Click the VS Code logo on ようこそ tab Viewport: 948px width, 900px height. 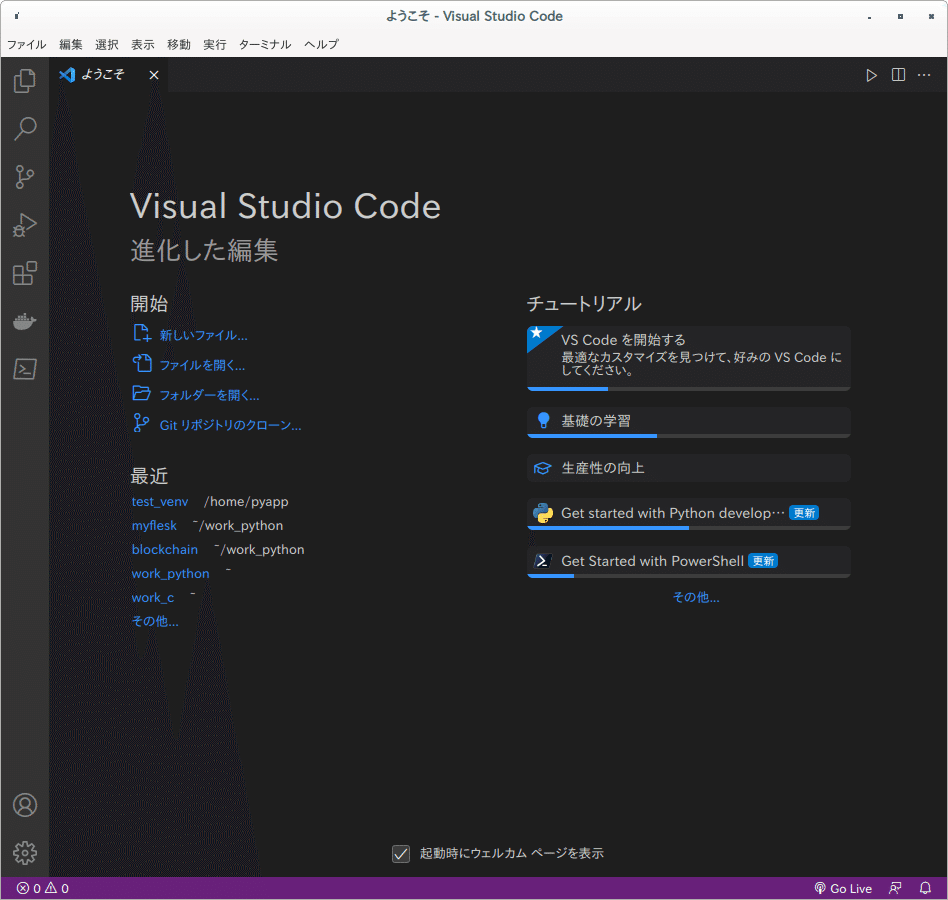[x=67, y=75]
